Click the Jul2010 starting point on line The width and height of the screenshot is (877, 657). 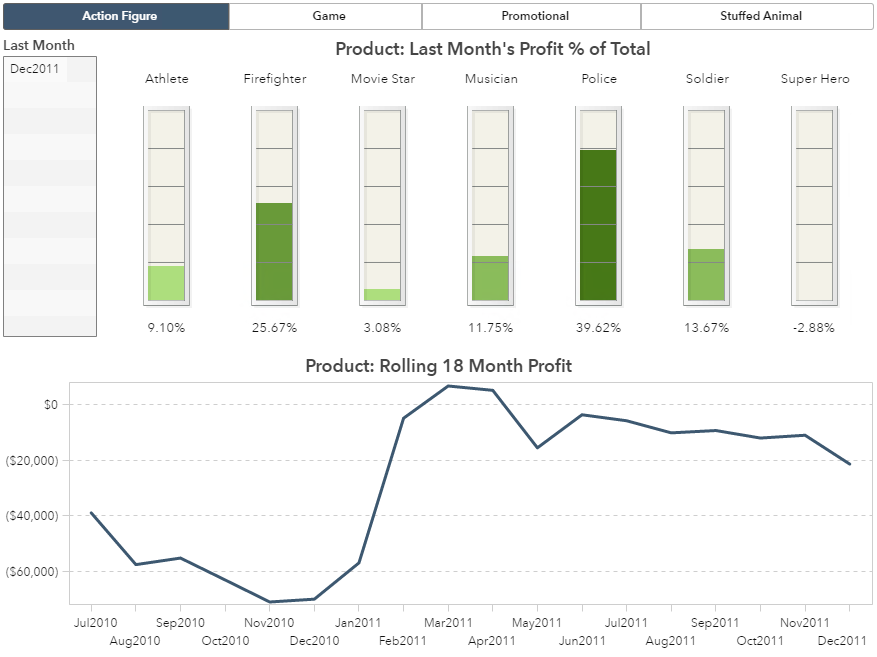tap(91, 513)
